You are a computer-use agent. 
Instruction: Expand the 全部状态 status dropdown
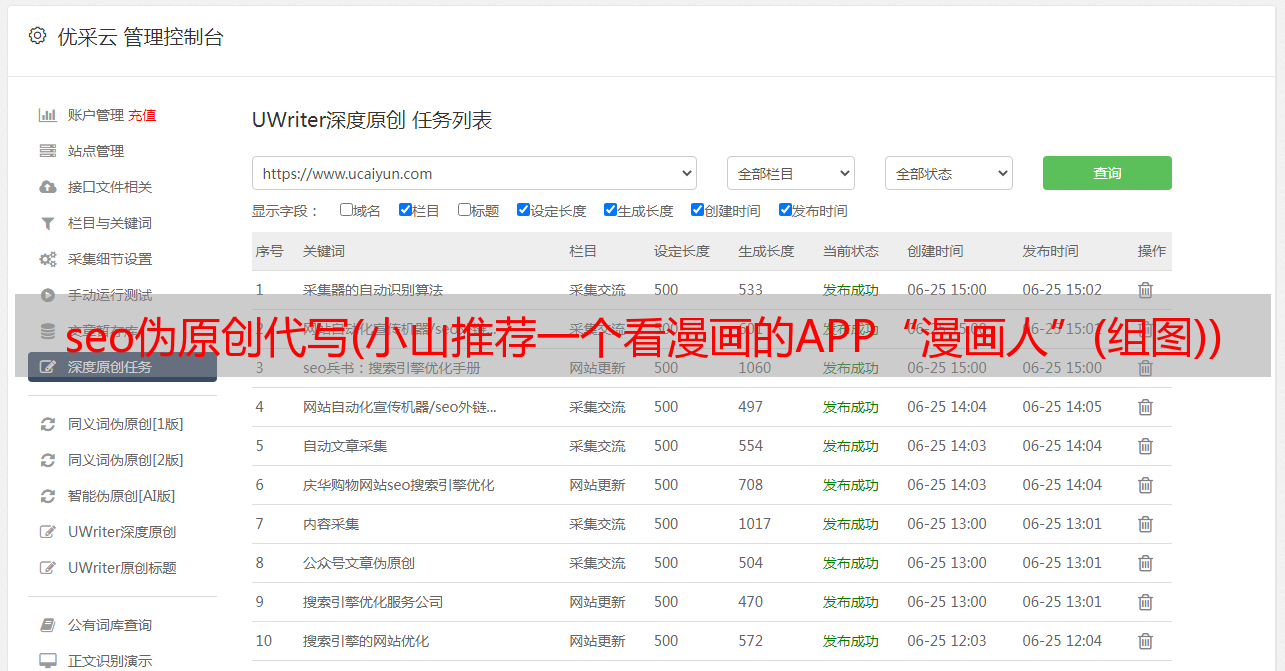948,173
